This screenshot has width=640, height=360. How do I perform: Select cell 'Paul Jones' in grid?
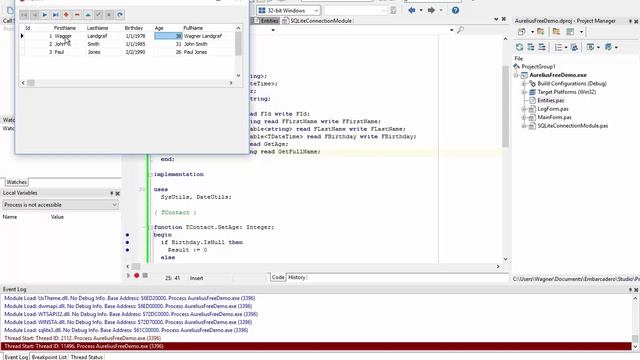[x=196, y=52]
